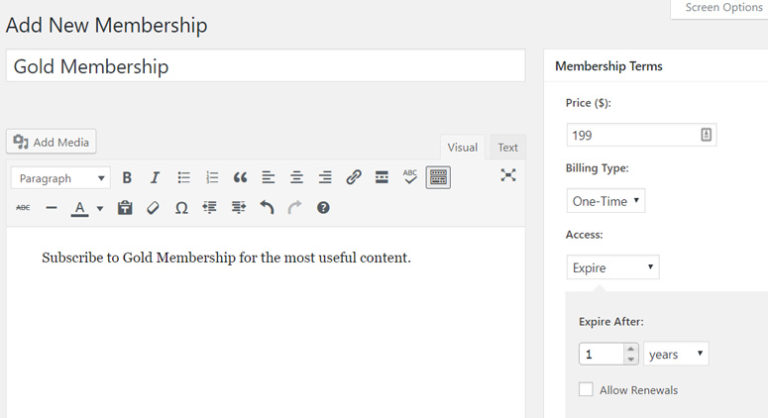
Task: Click the special character omega icon
Action: 181,208
